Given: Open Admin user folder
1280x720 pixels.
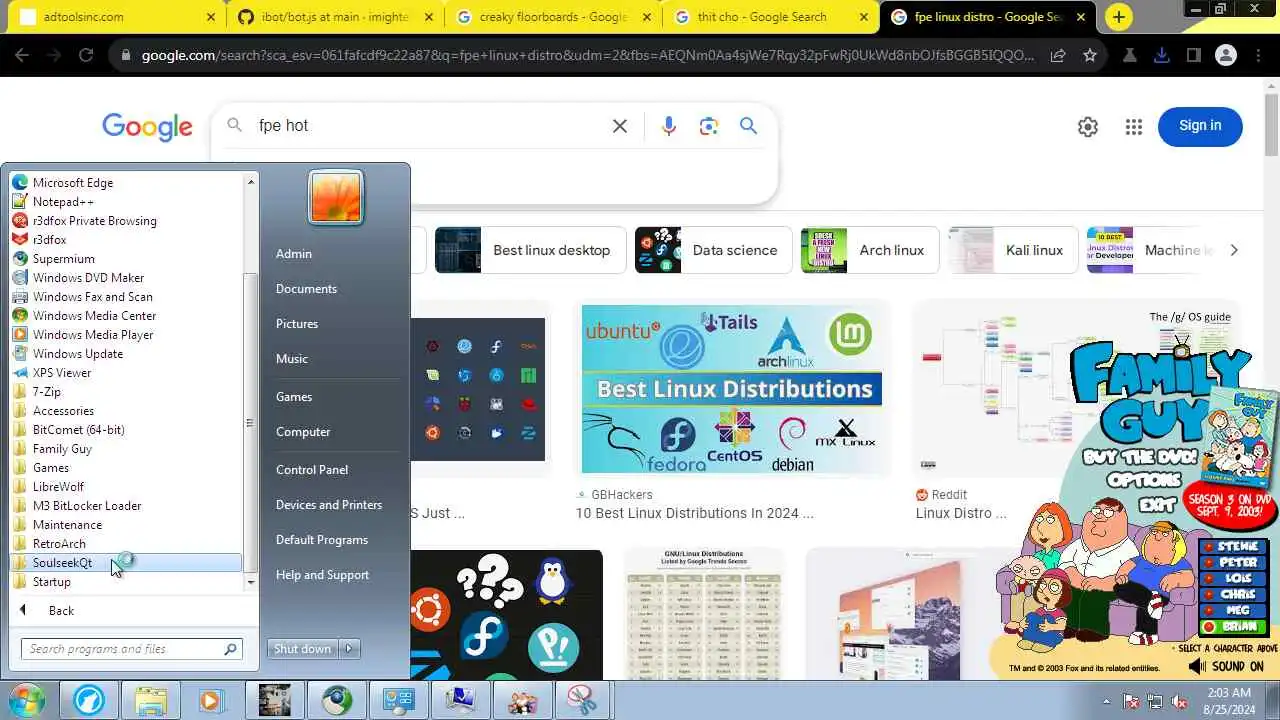Looking at the screenshot, I should pos(294,254).
